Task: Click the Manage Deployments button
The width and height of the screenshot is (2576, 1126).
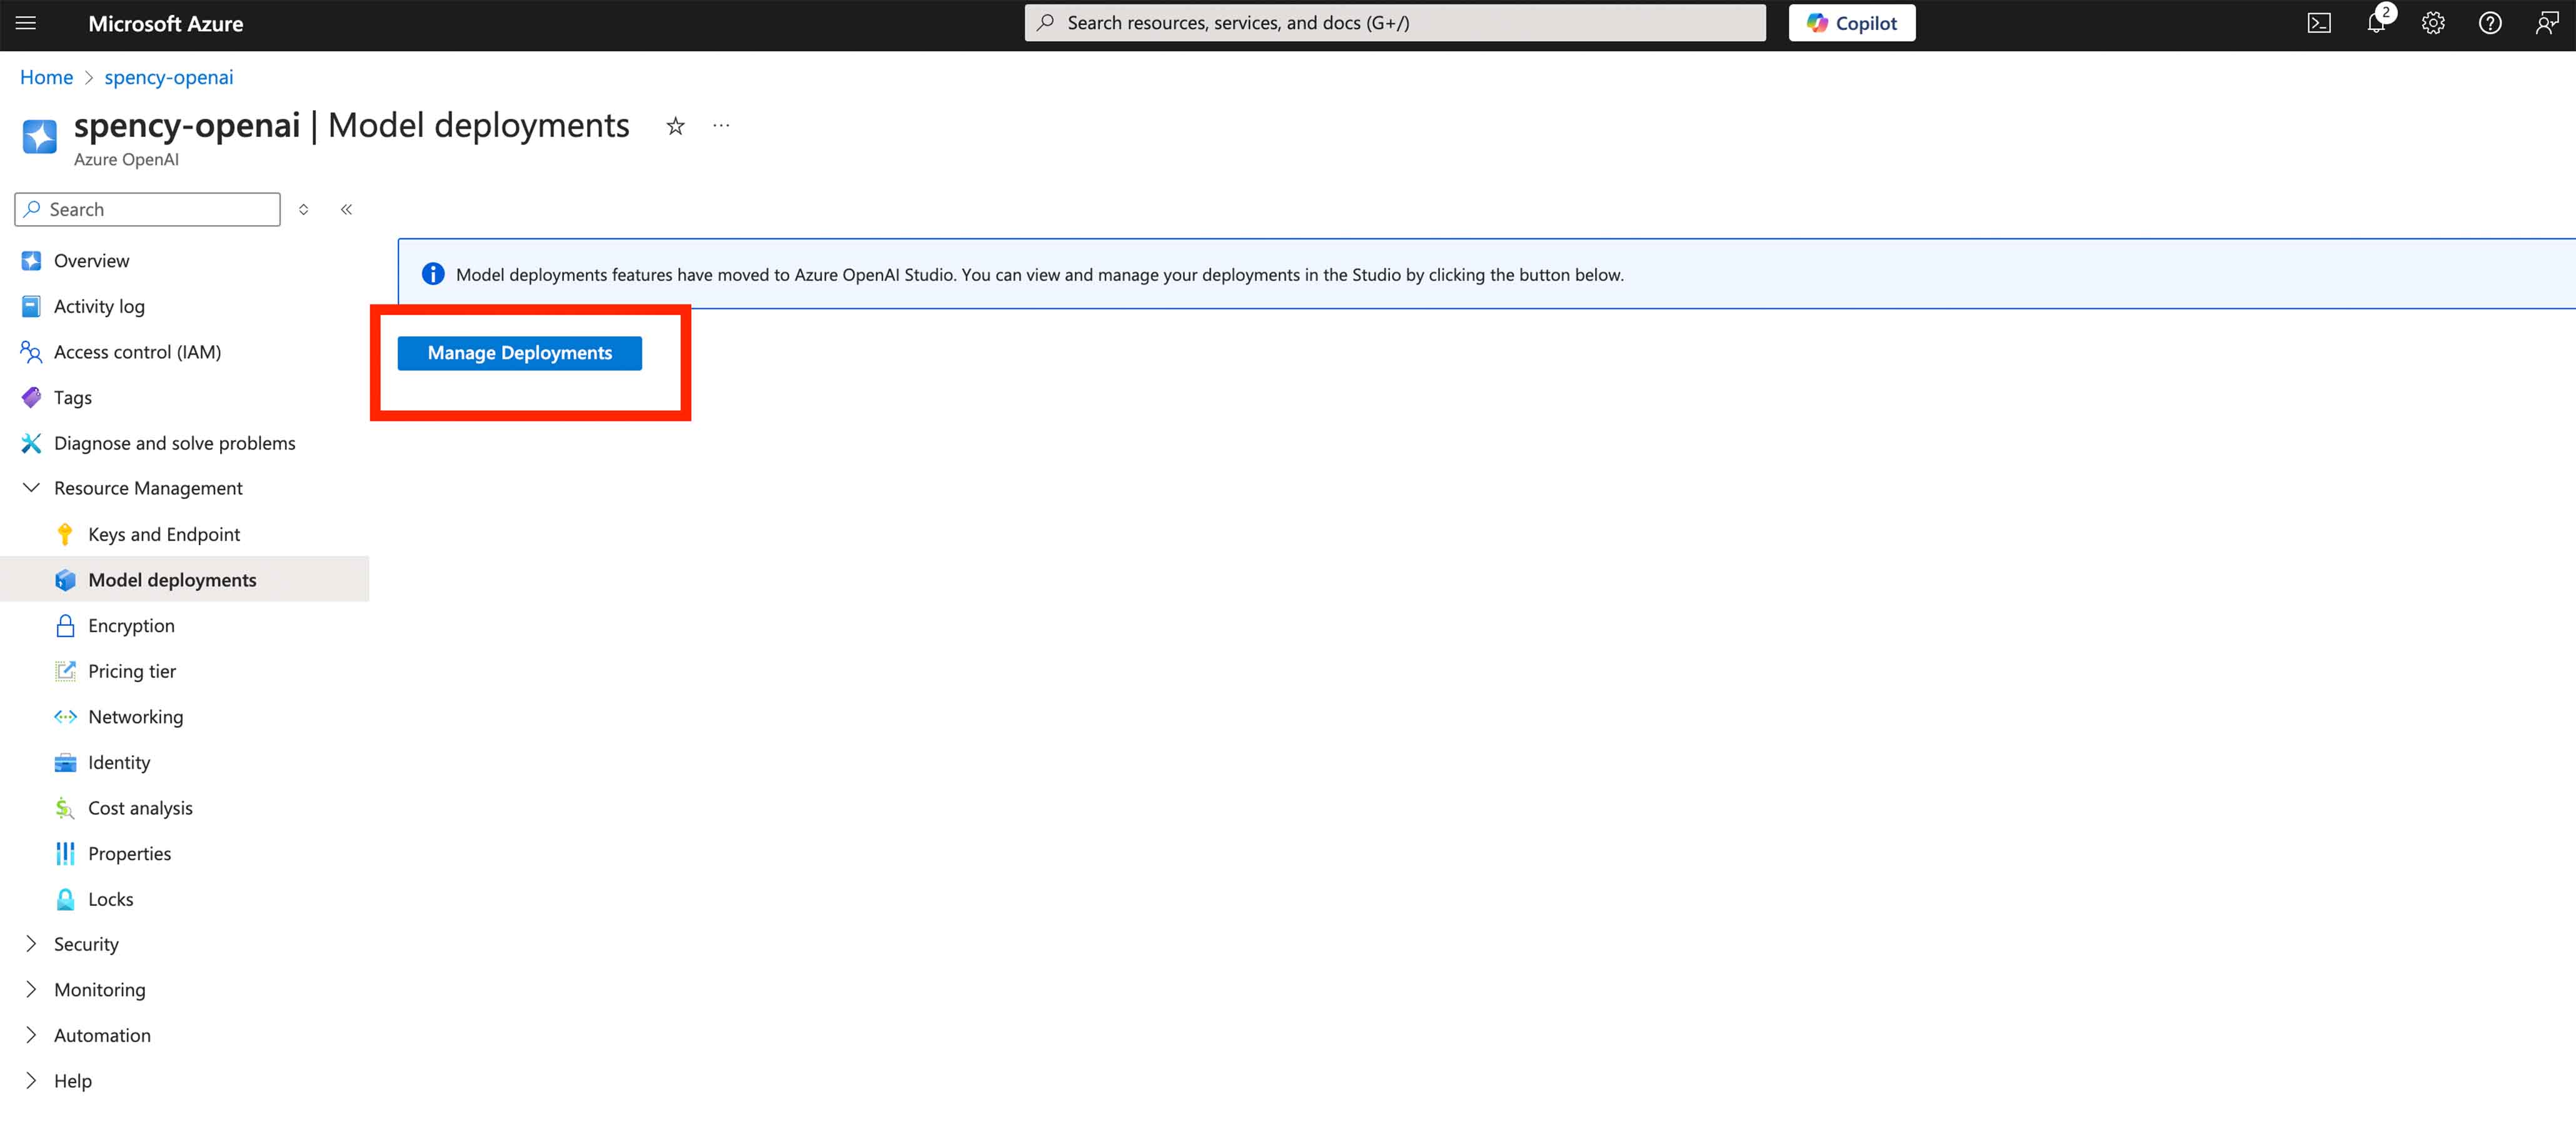Action: (520, 353)
